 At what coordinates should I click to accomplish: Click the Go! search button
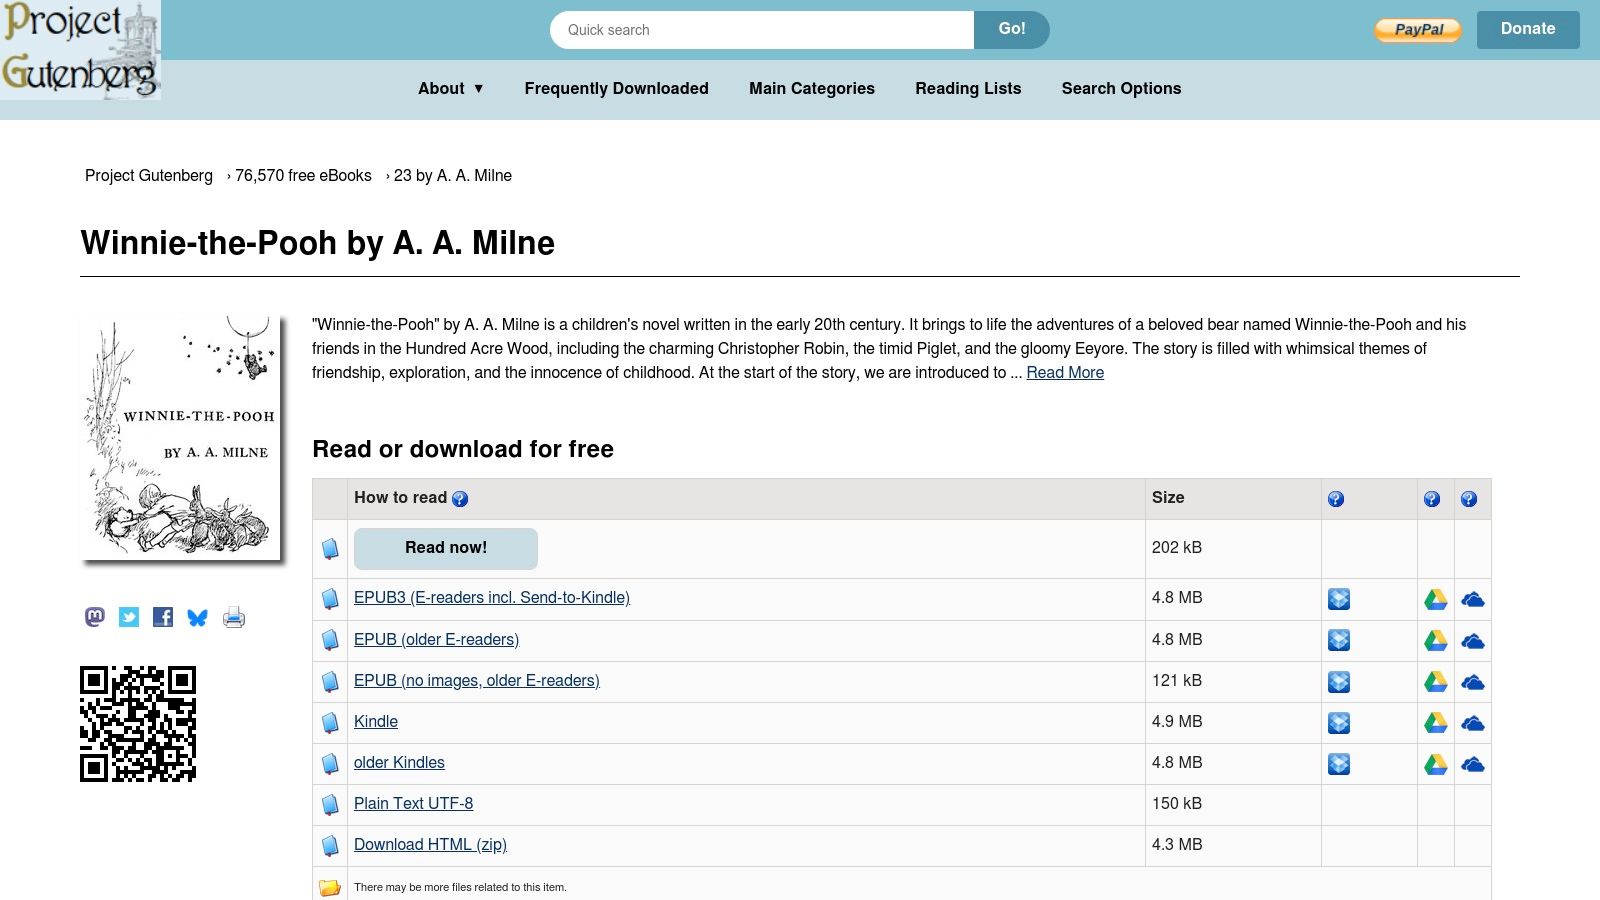click(x=1012, y=29)
